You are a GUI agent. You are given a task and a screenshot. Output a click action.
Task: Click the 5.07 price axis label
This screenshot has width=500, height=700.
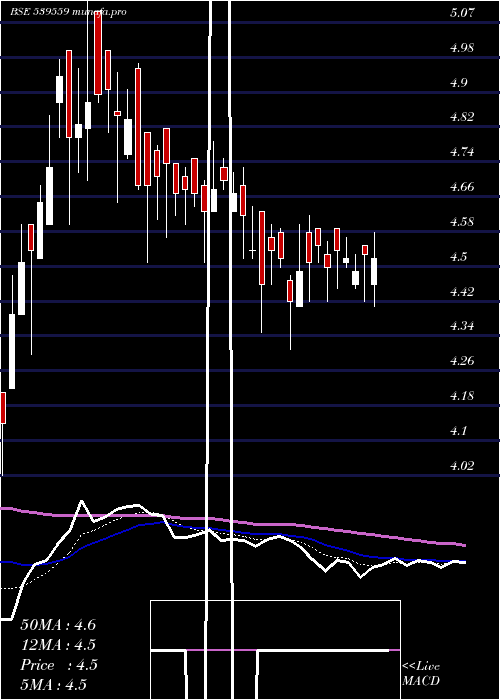click(461, 13)
